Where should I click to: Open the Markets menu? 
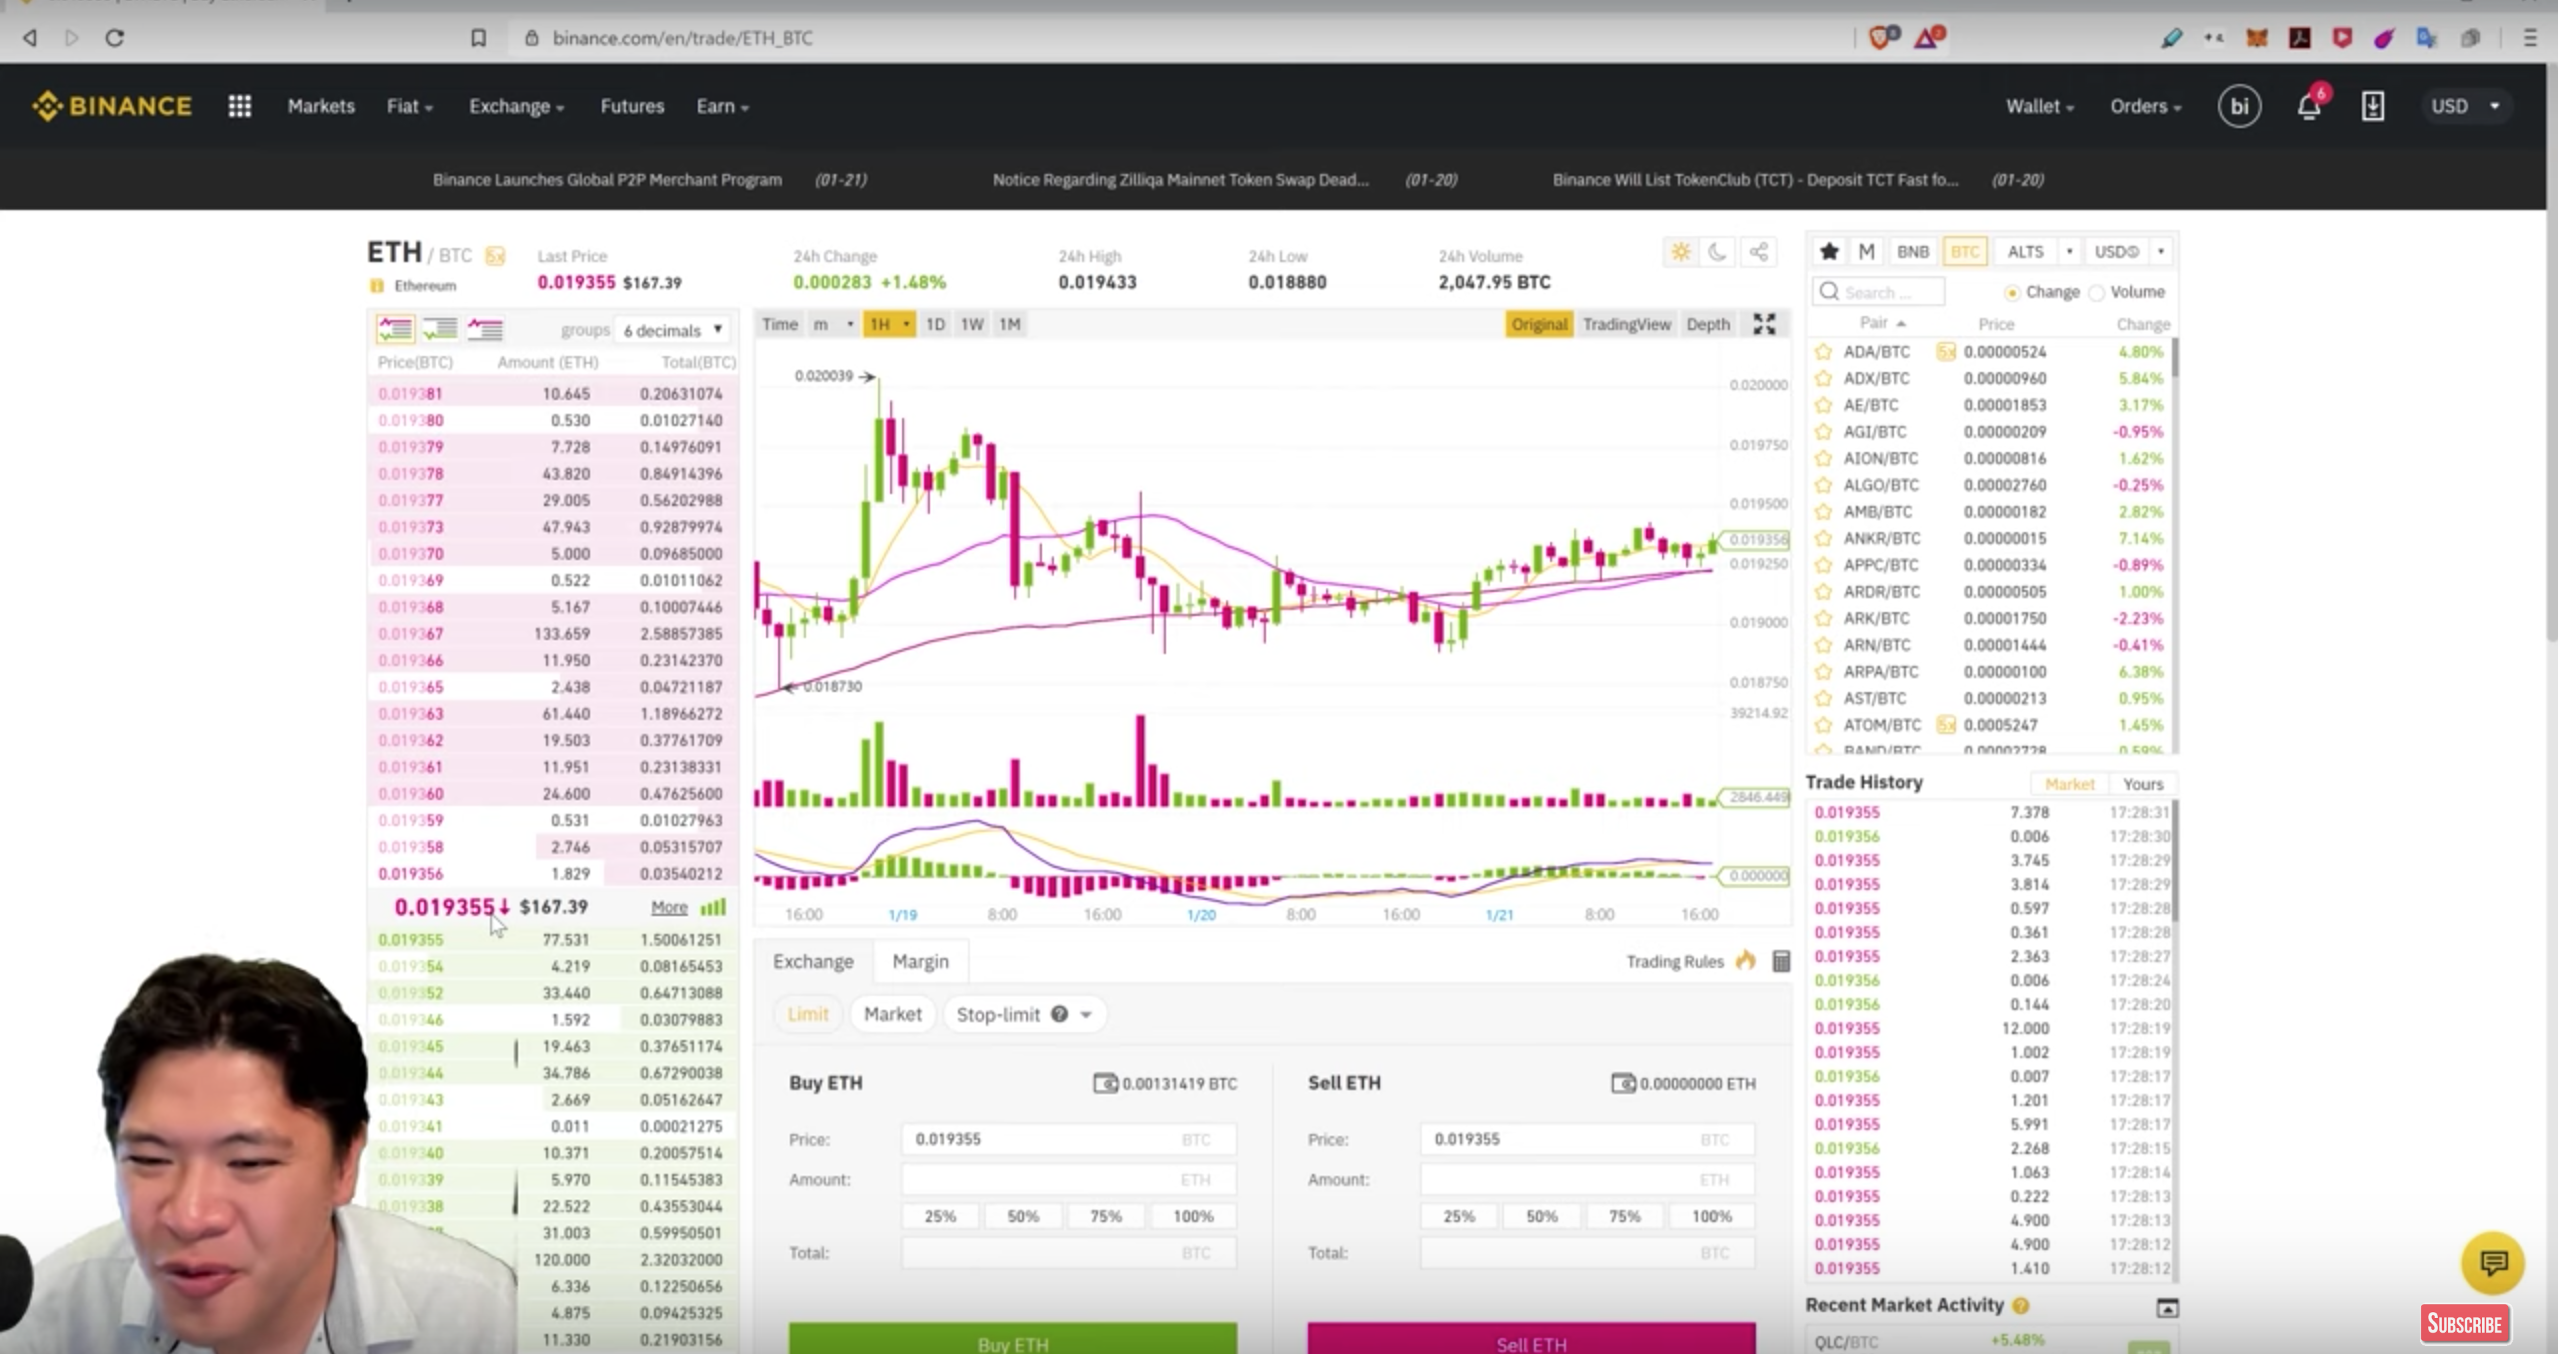321,106
